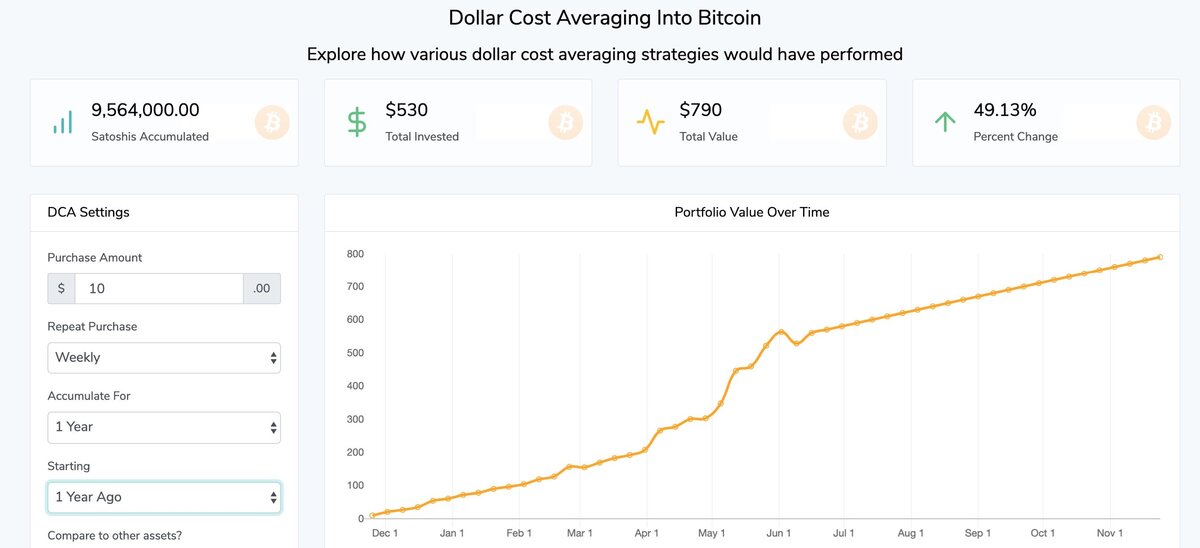Click the chart peak data point near Jun 1
Screen dimensions: 1200x548
tap(781, 331)
